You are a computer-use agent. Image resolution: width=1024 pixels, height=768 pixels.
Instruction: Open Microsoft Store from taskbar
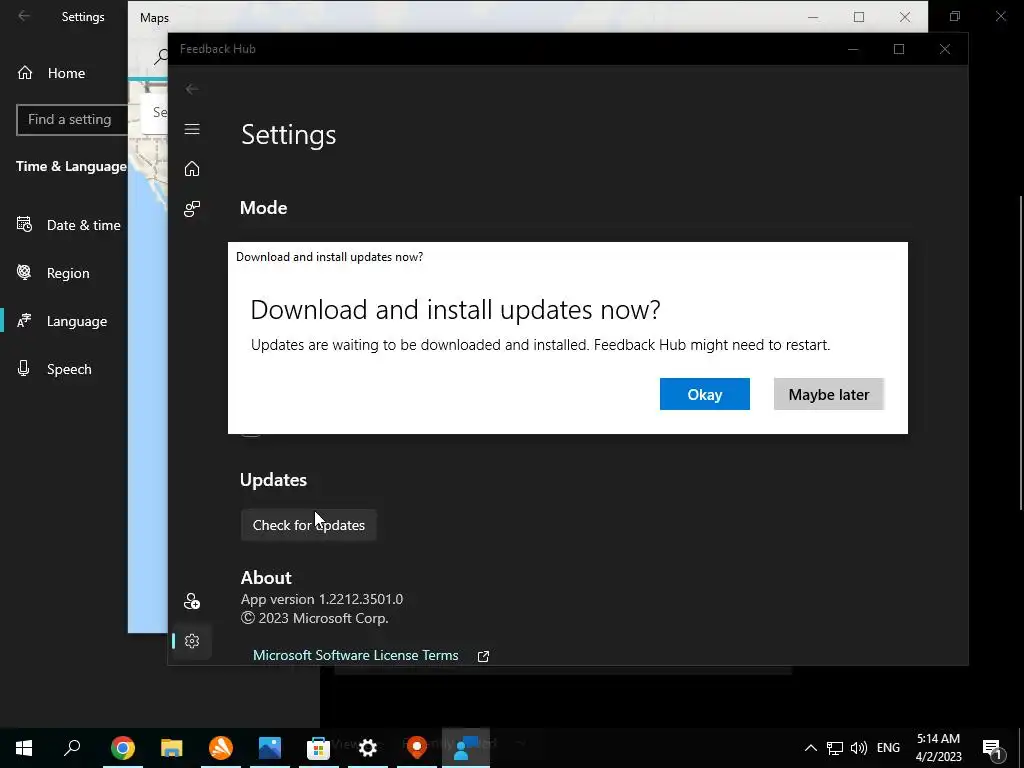319,748
